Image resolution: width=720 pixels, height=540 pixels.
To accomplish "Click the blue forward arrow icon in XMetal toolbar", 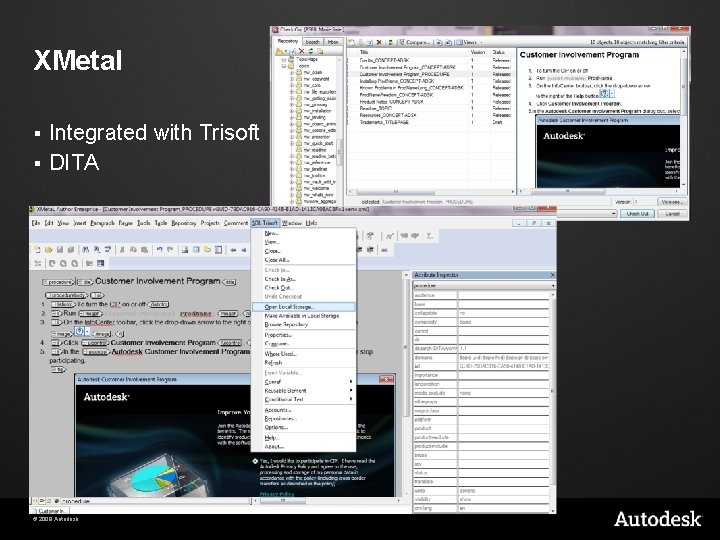I will pyautogui.click(x=244, y=250).
